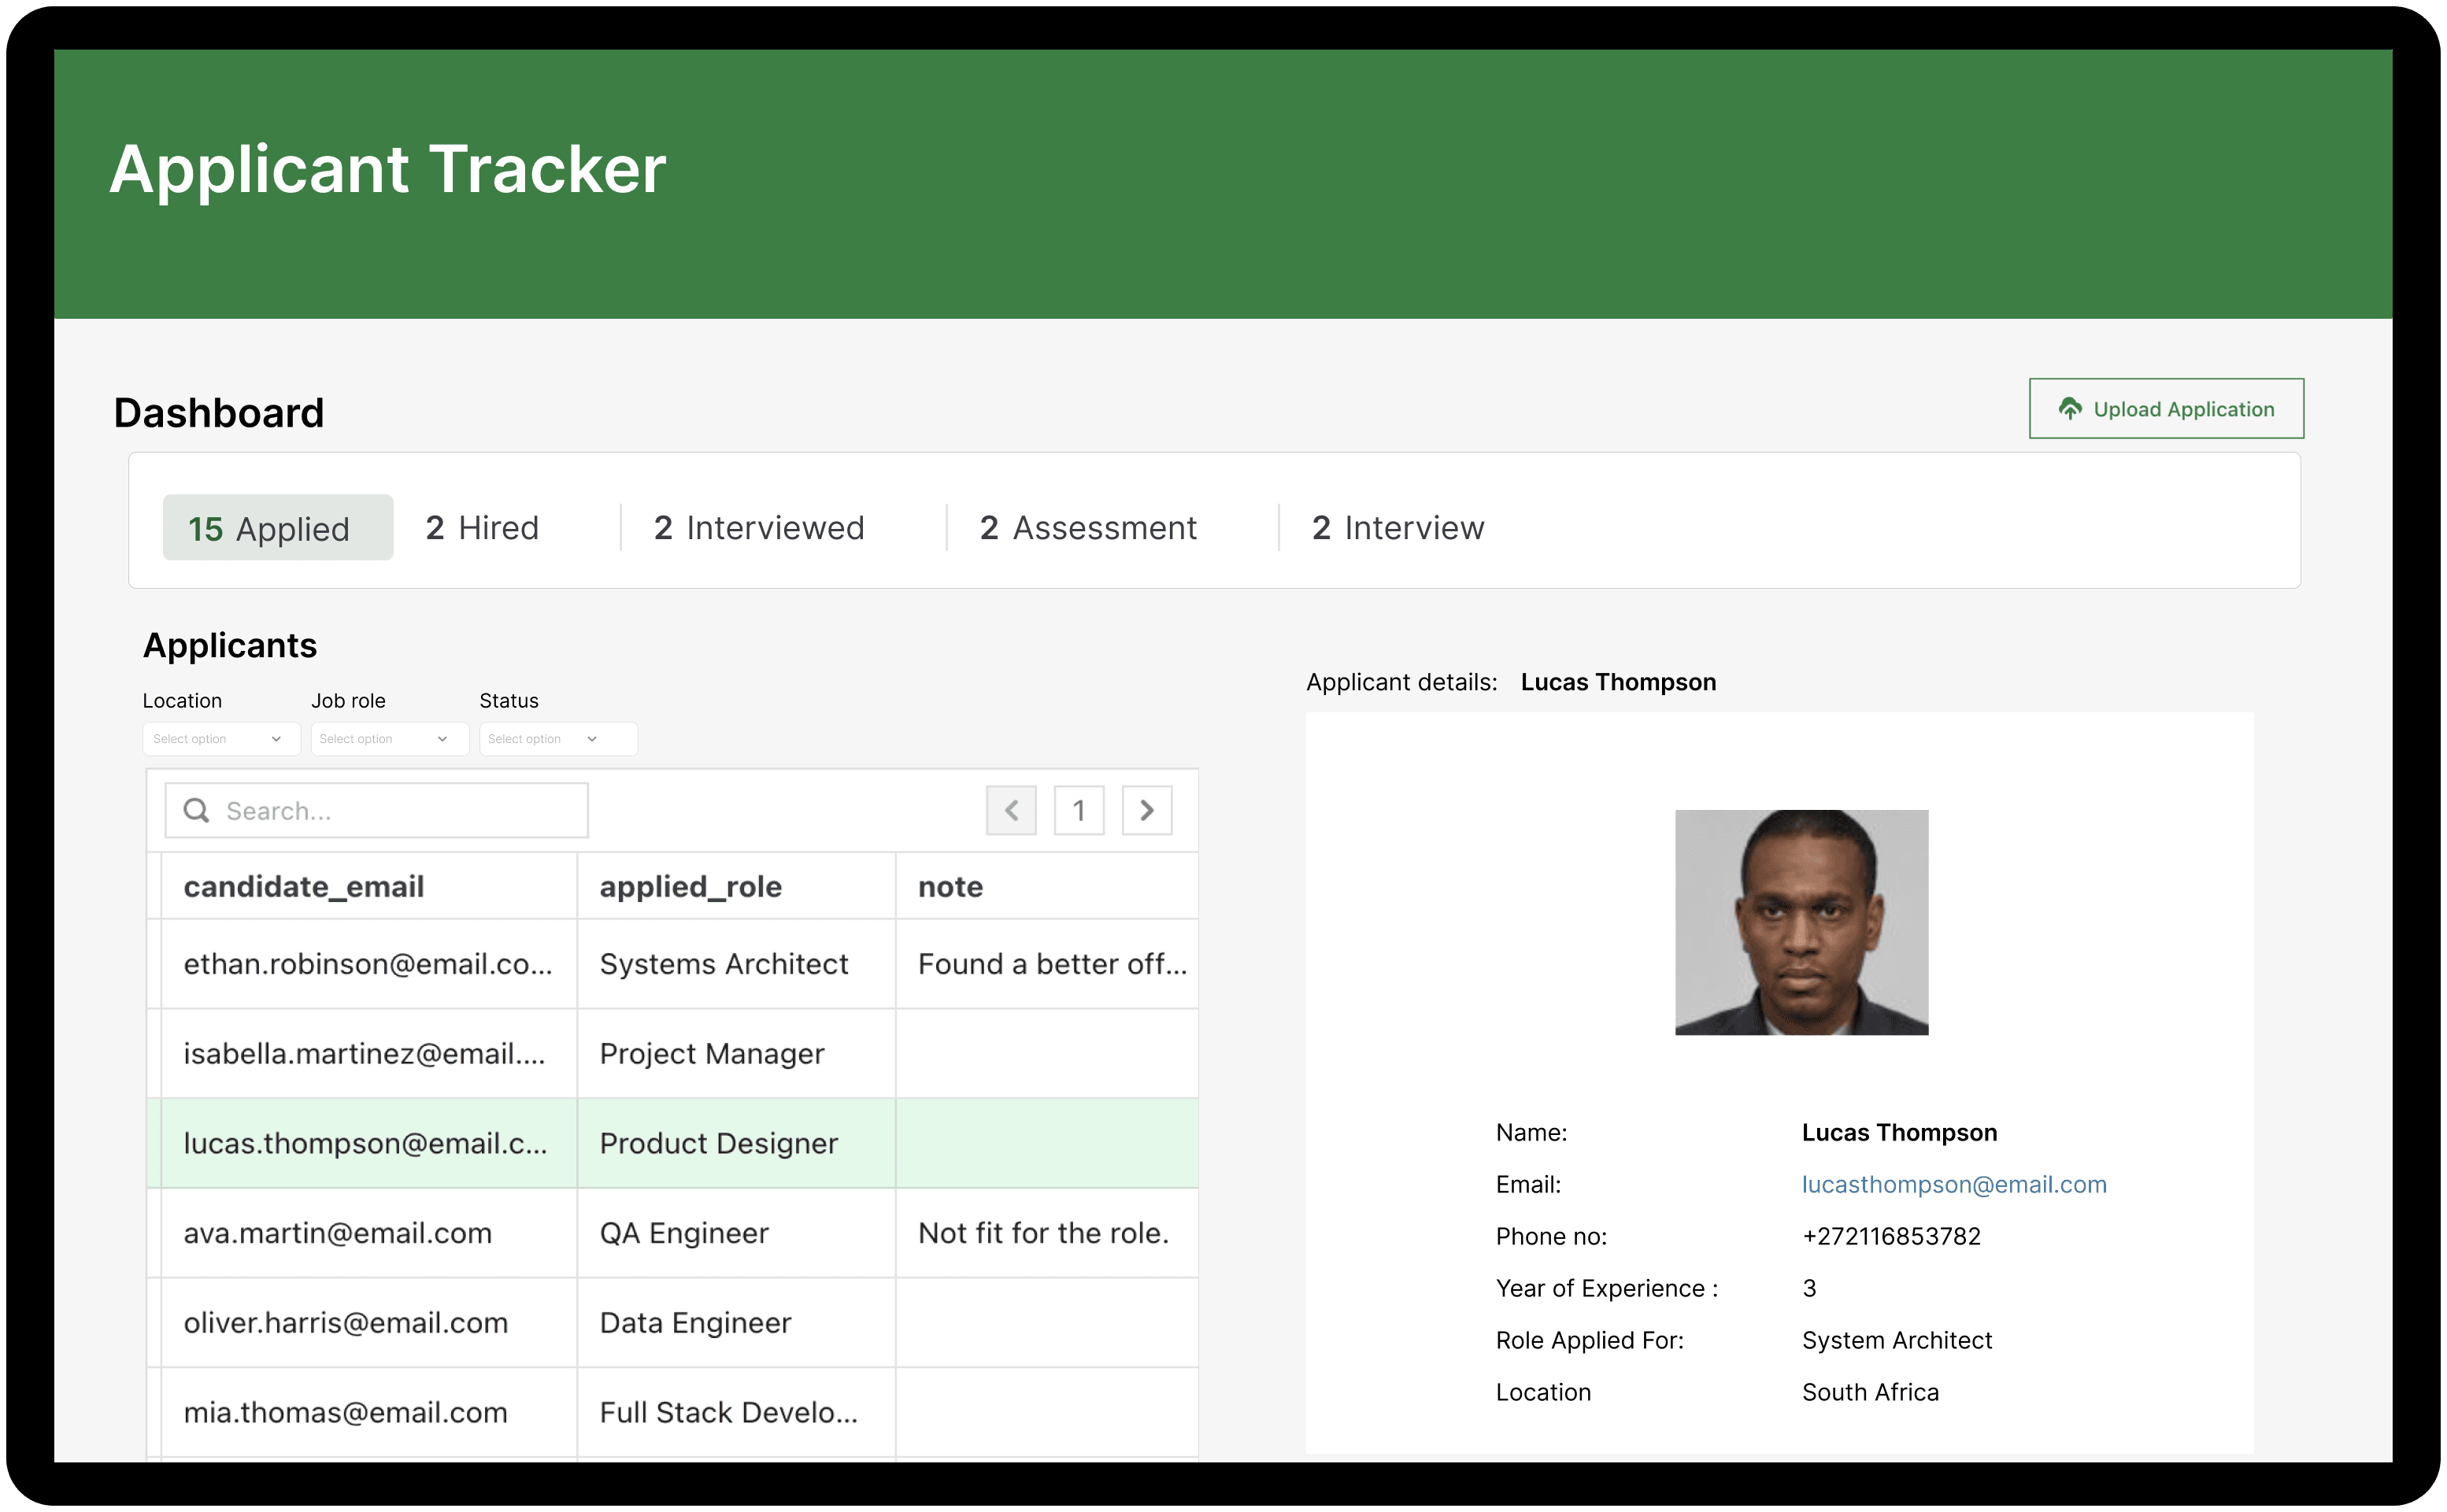Show the 2 Interviewed tab
2447x1512 pixels.
click(x=759, y=528)
